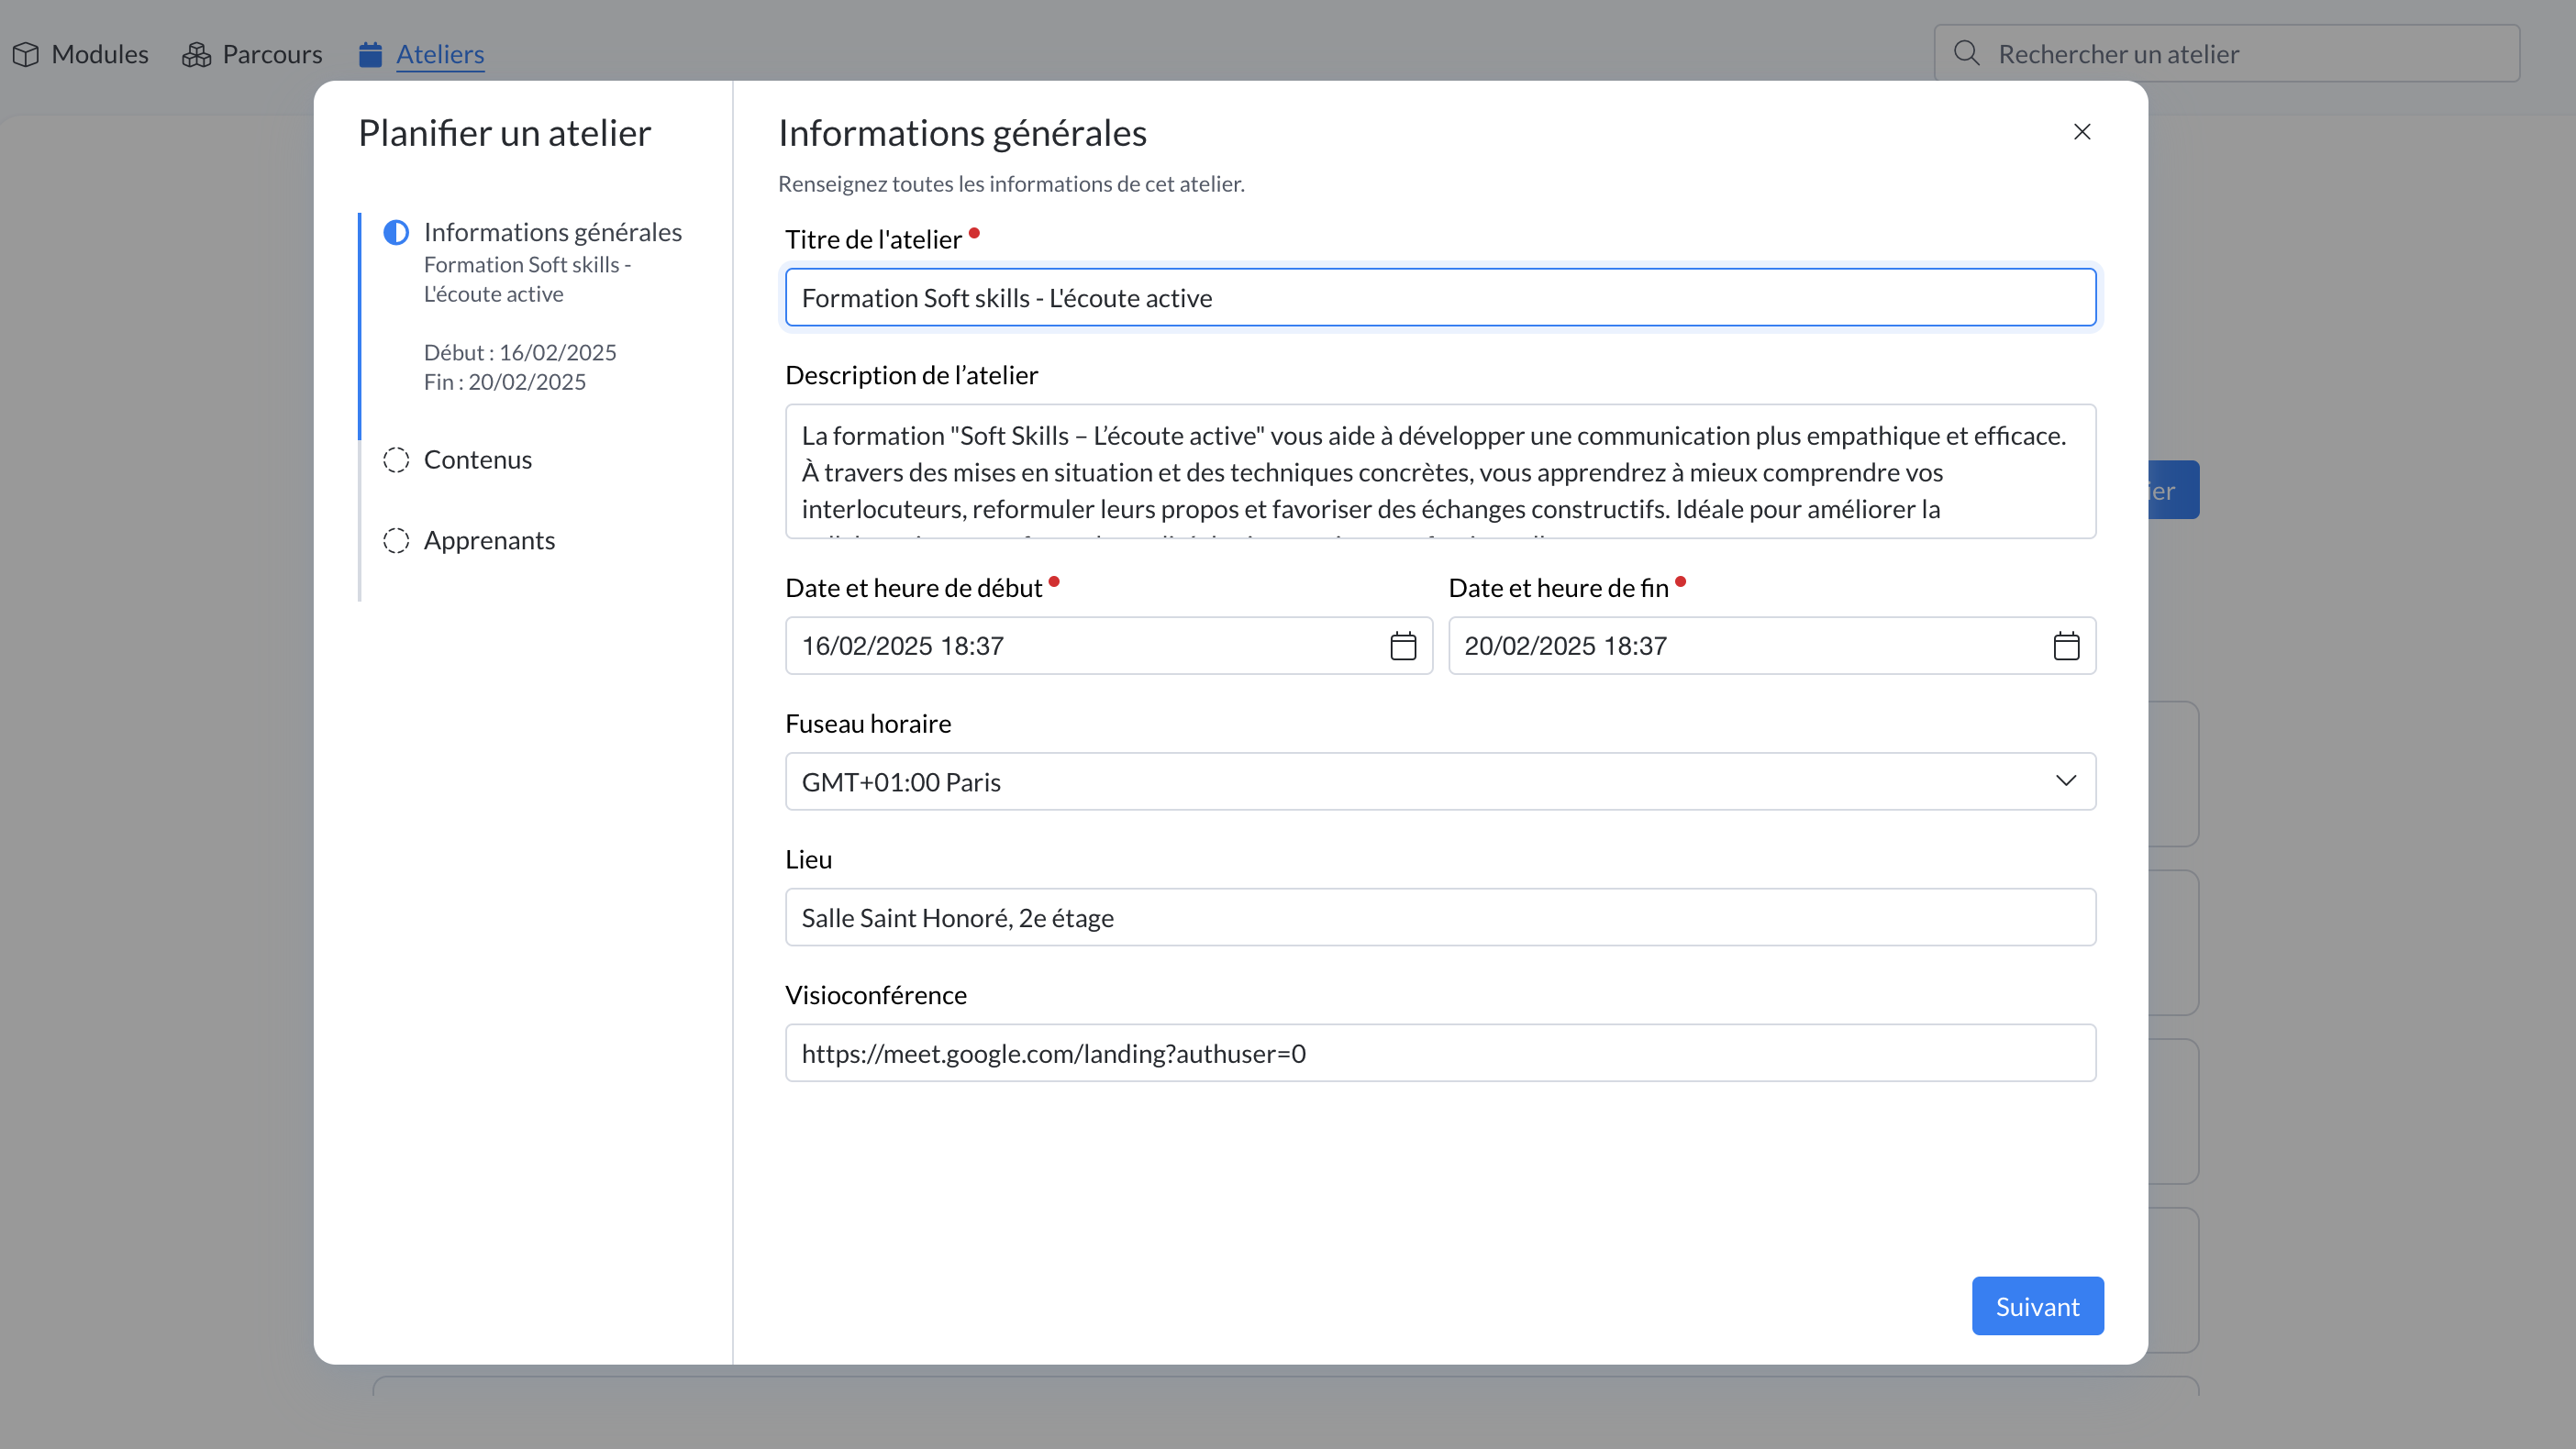Click the Informations générales half-filled step icon

coord(396,233)
